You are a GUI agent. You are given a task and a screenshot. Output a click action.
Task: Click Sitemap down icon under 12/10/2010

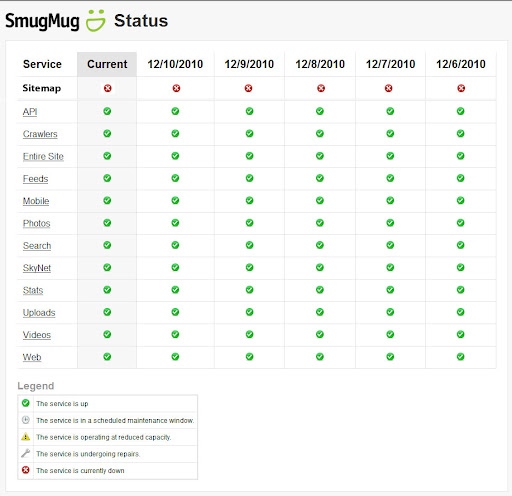click(176, 88)
